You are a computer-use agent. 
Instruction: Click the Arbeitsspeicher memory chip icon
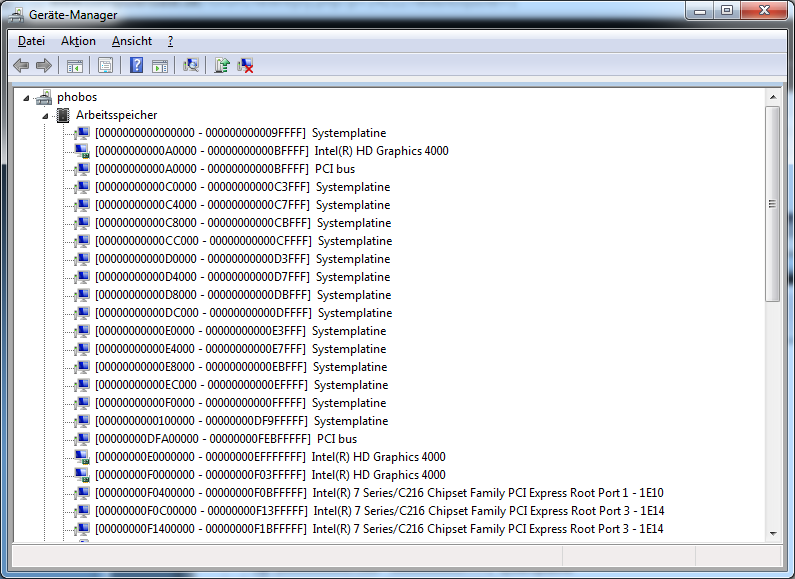point(63,115)
